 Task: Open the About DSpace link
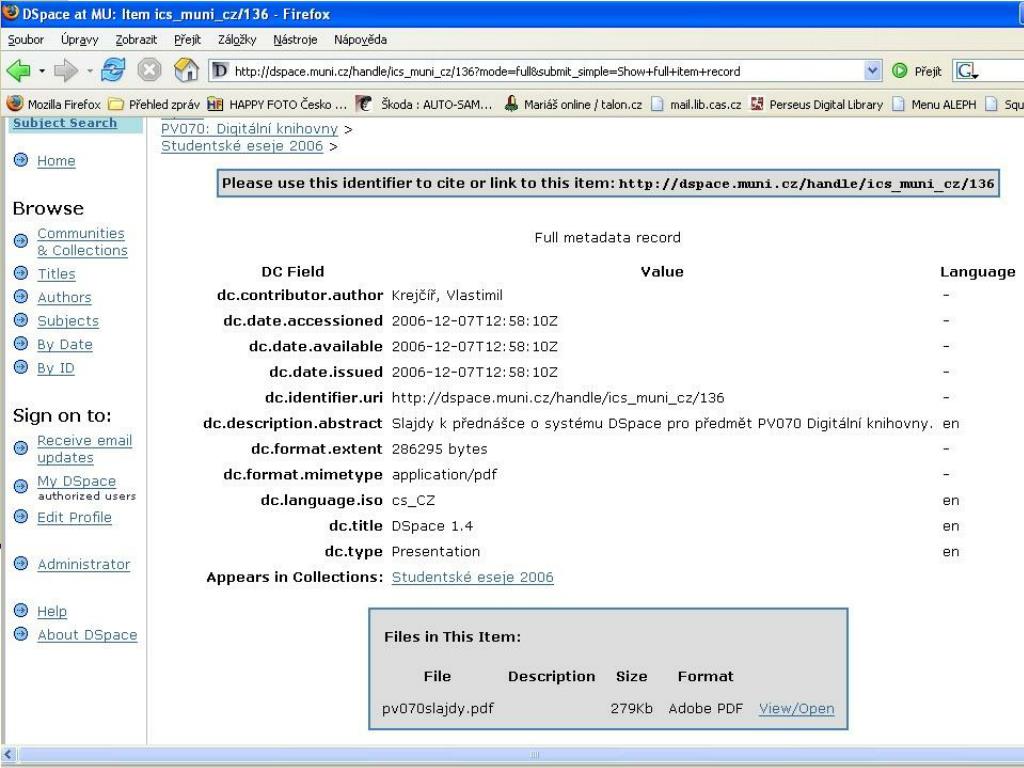[87, 635]
